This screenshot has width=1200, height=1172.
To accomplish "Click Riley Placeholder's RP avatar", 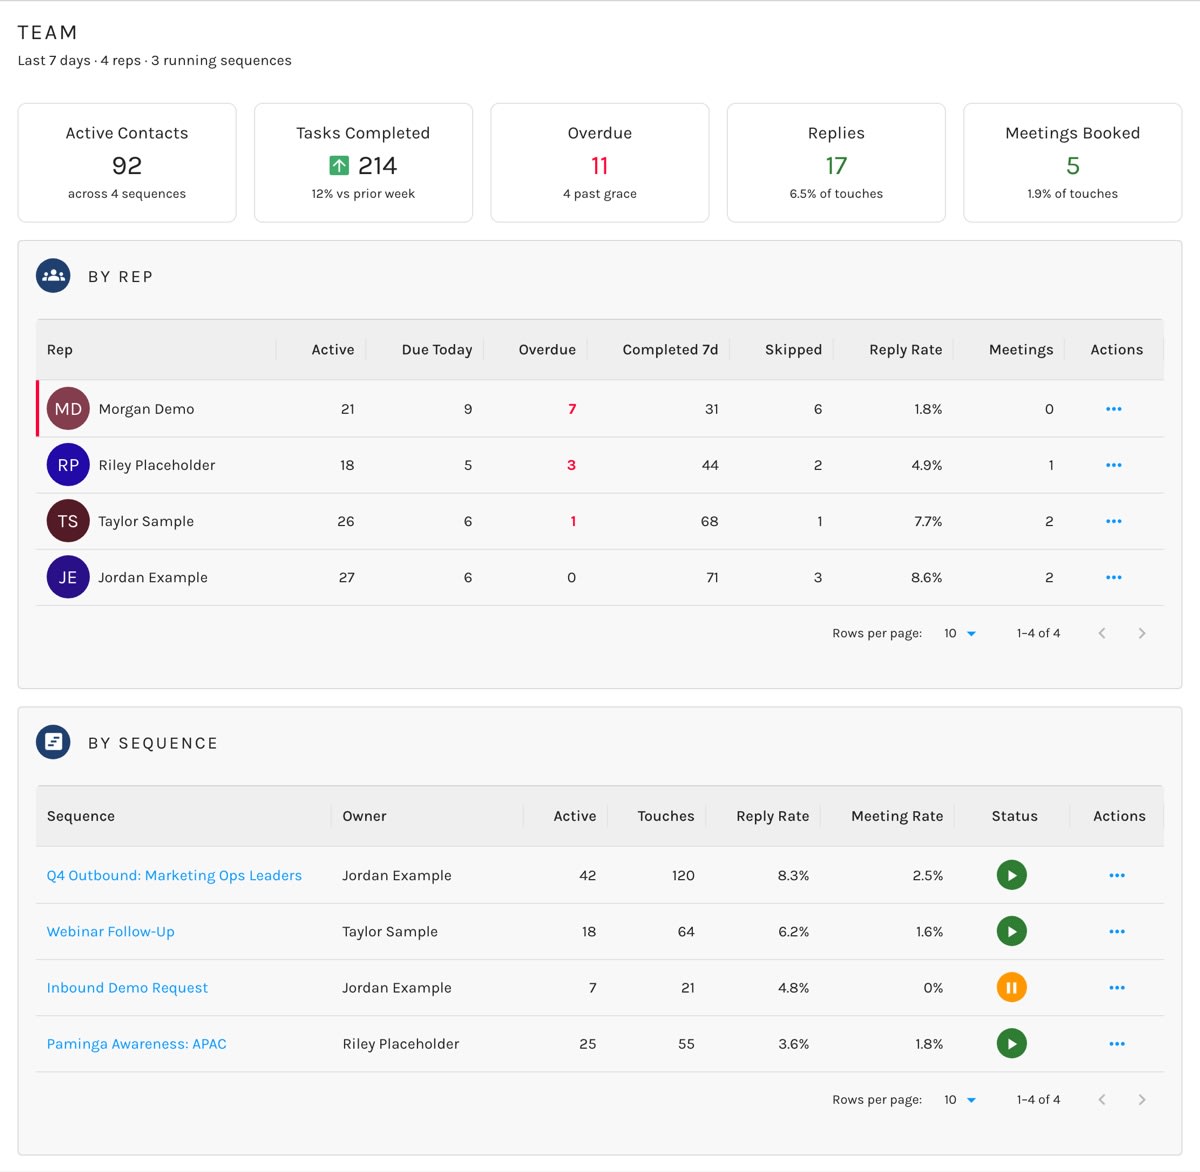I will (x=68, y=465).
